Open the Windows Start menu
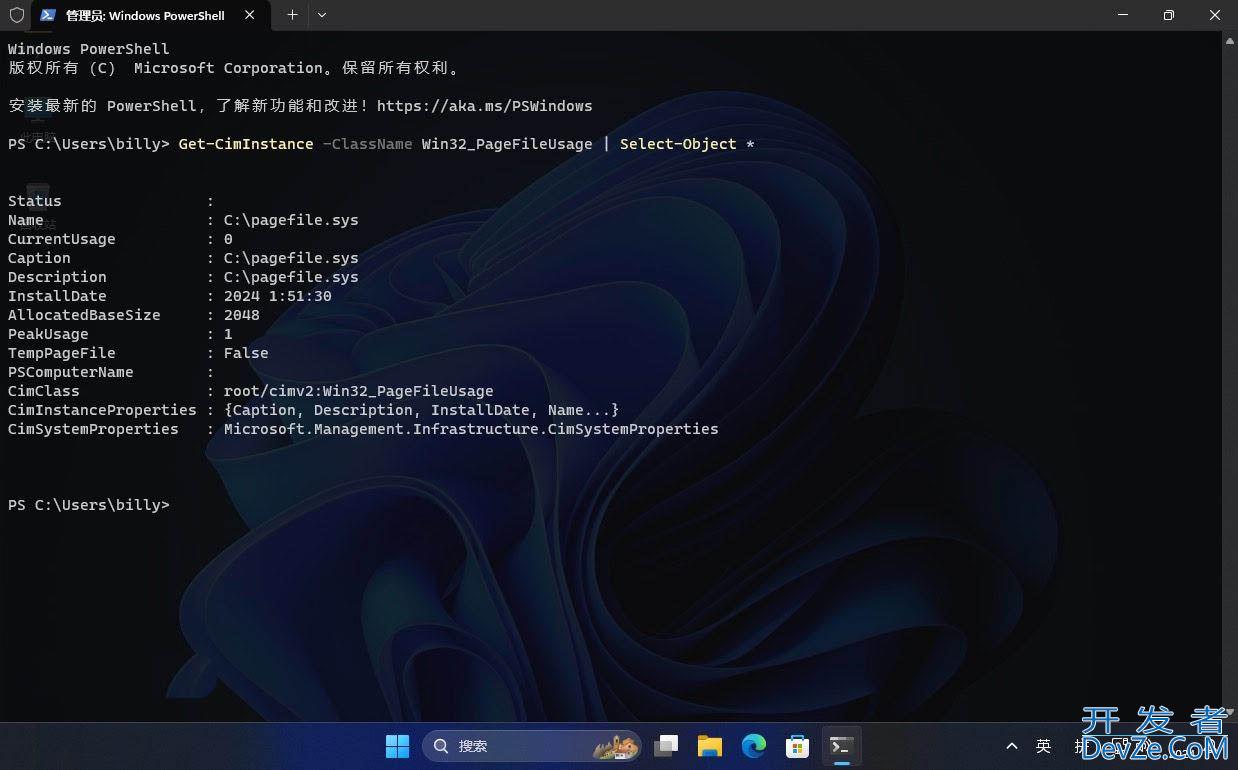The image size is (1238, 770). tap(397, 746)
